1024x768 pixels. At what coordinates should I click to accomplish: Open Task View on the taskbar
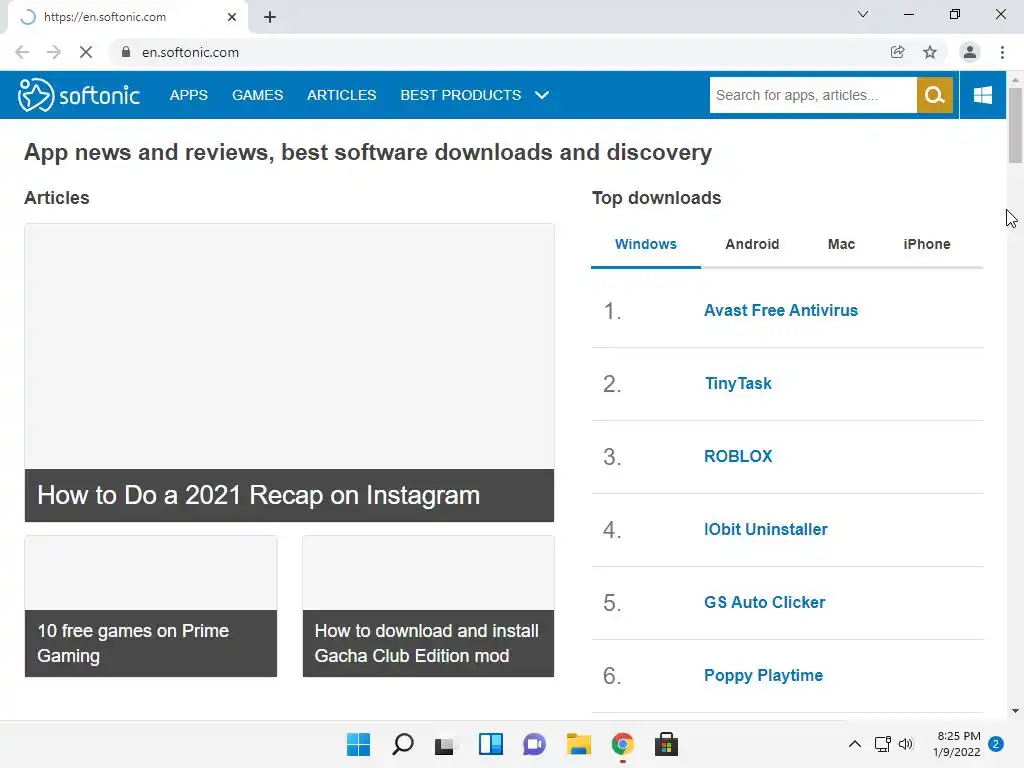point(445,744)
